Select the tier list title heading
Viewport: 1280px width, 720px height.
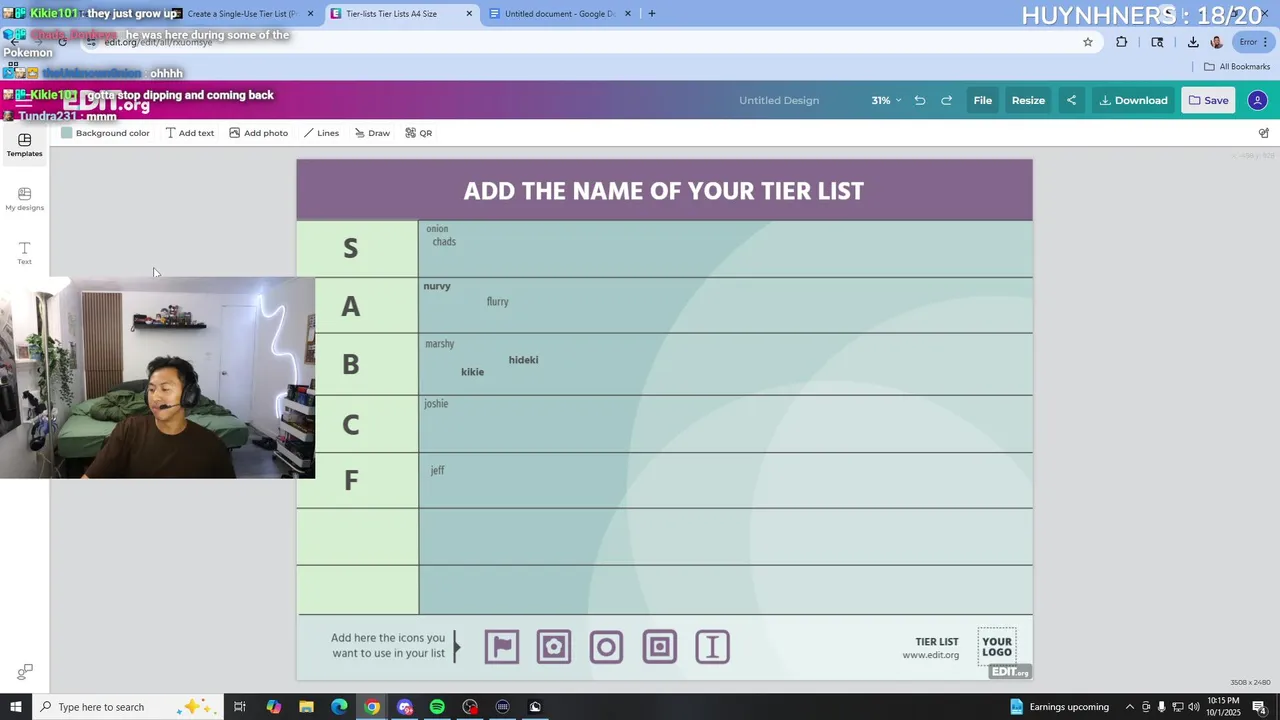click(663, 191)
